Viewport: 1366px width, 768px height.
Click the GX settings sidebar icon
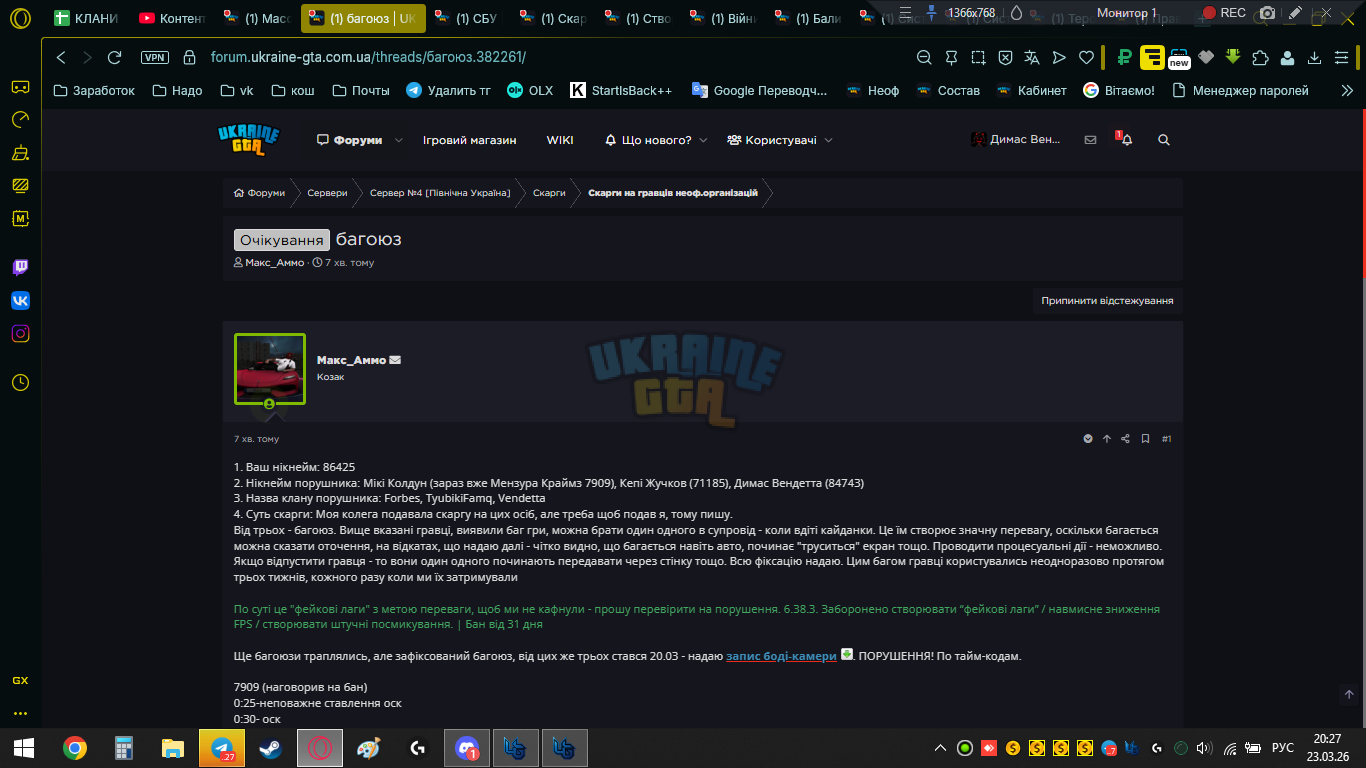(20, 680)
